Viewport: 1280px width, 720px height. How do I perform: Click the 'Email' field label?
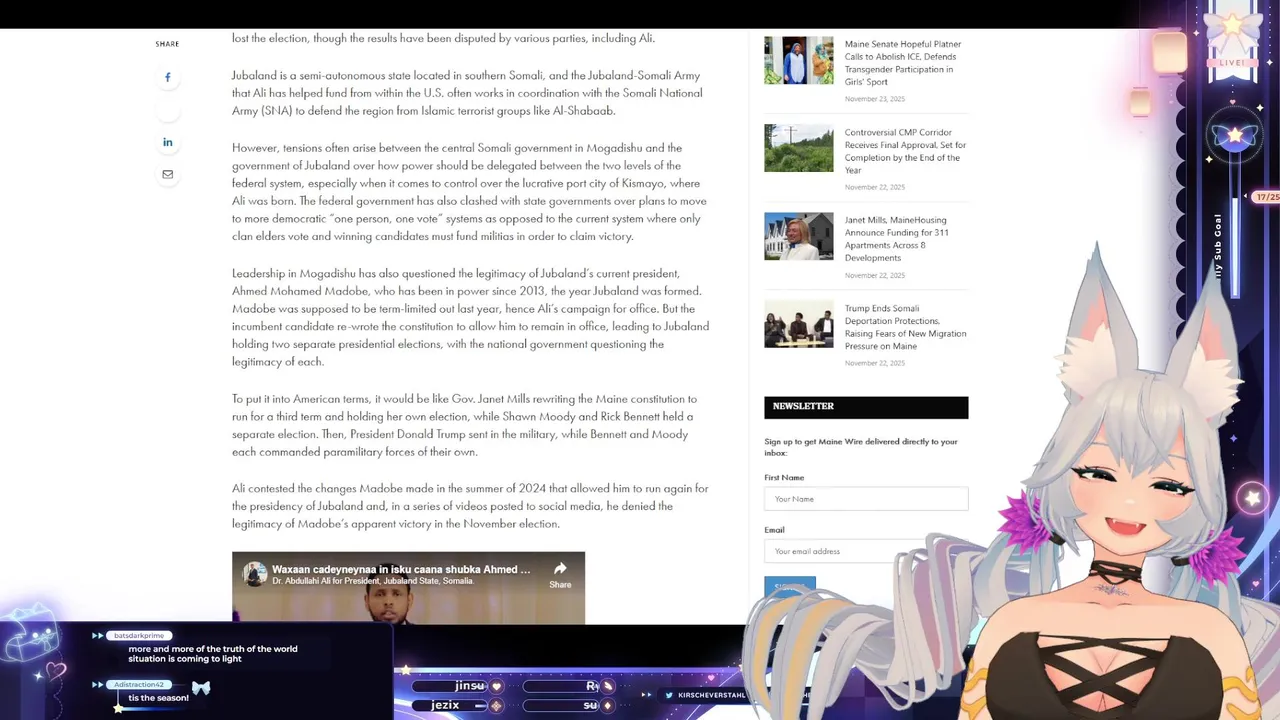pos(774,530)
